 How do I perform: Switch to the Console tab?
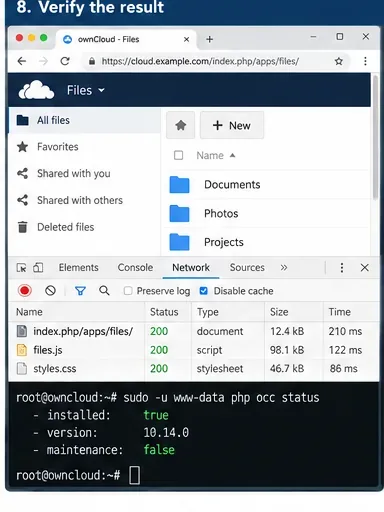tap(135, 267)
